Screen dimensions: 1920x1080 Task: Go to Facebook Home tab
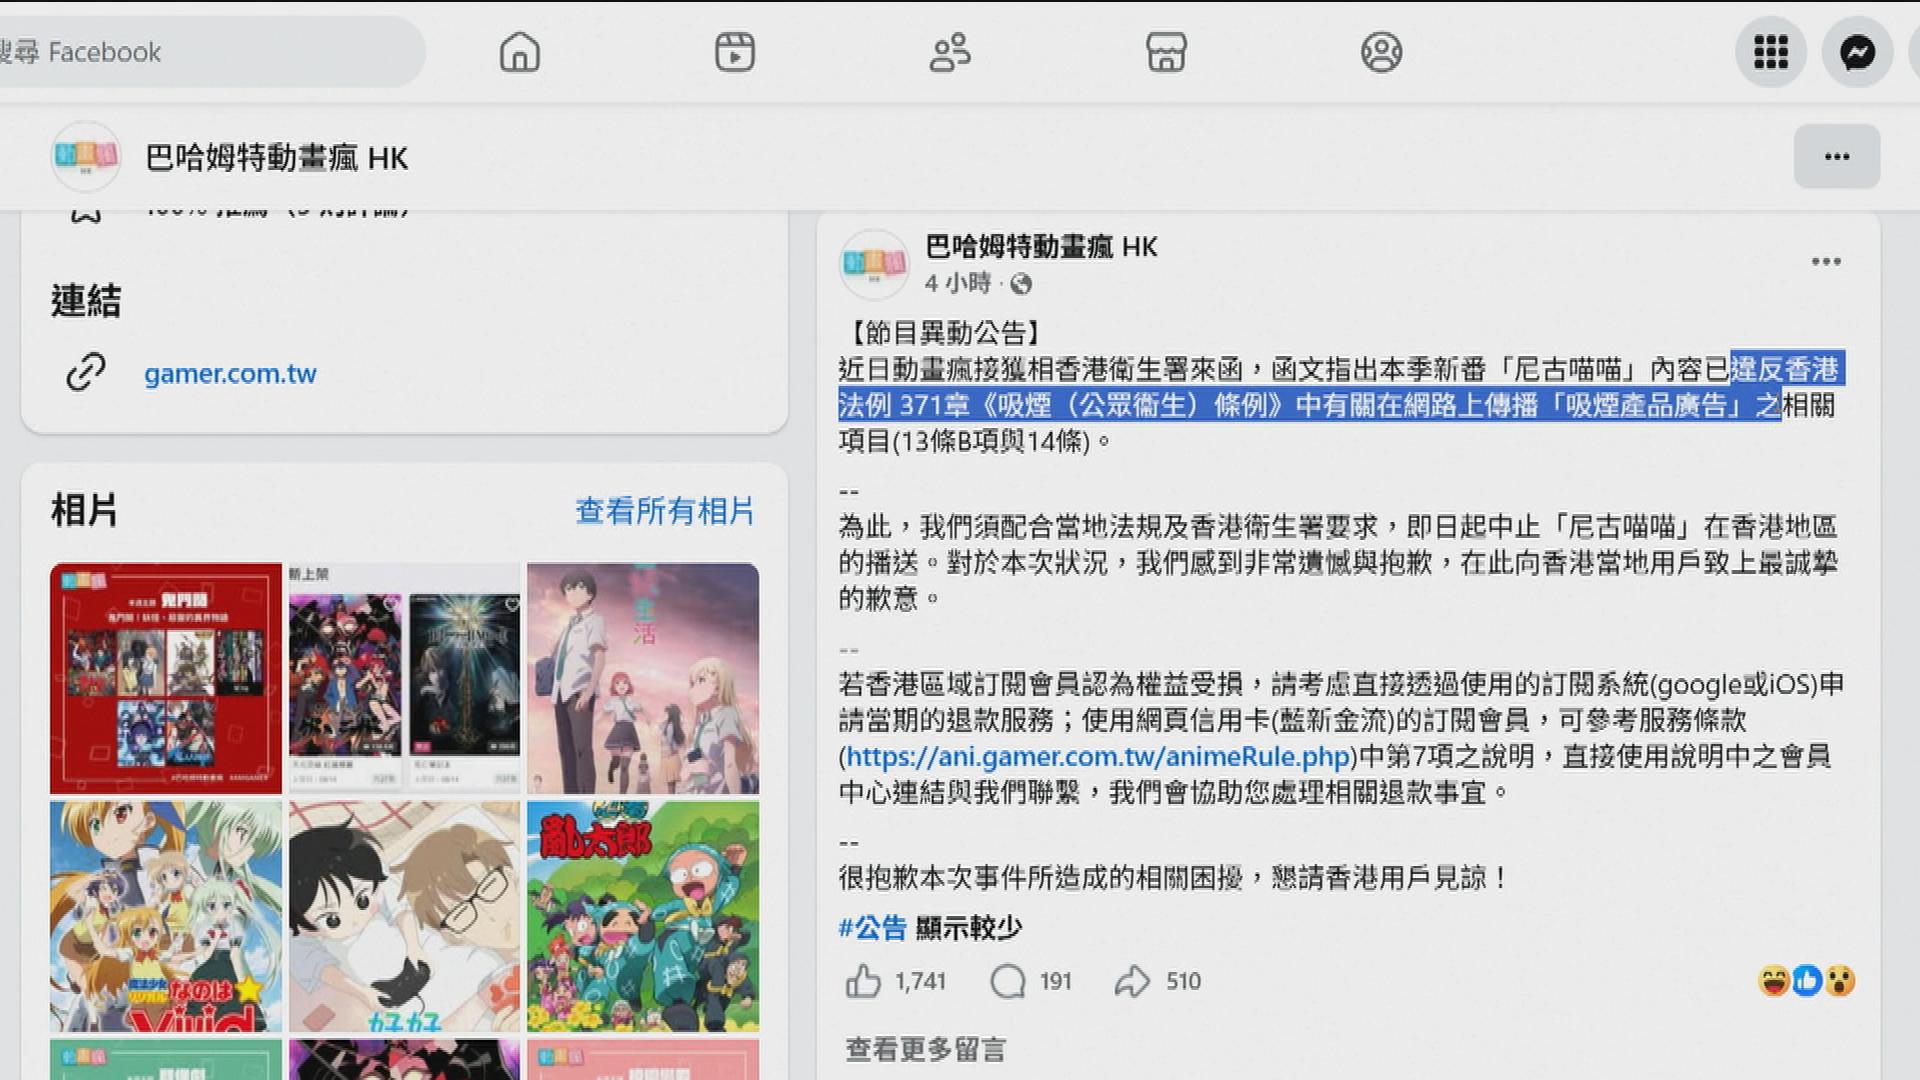[519, 52]
